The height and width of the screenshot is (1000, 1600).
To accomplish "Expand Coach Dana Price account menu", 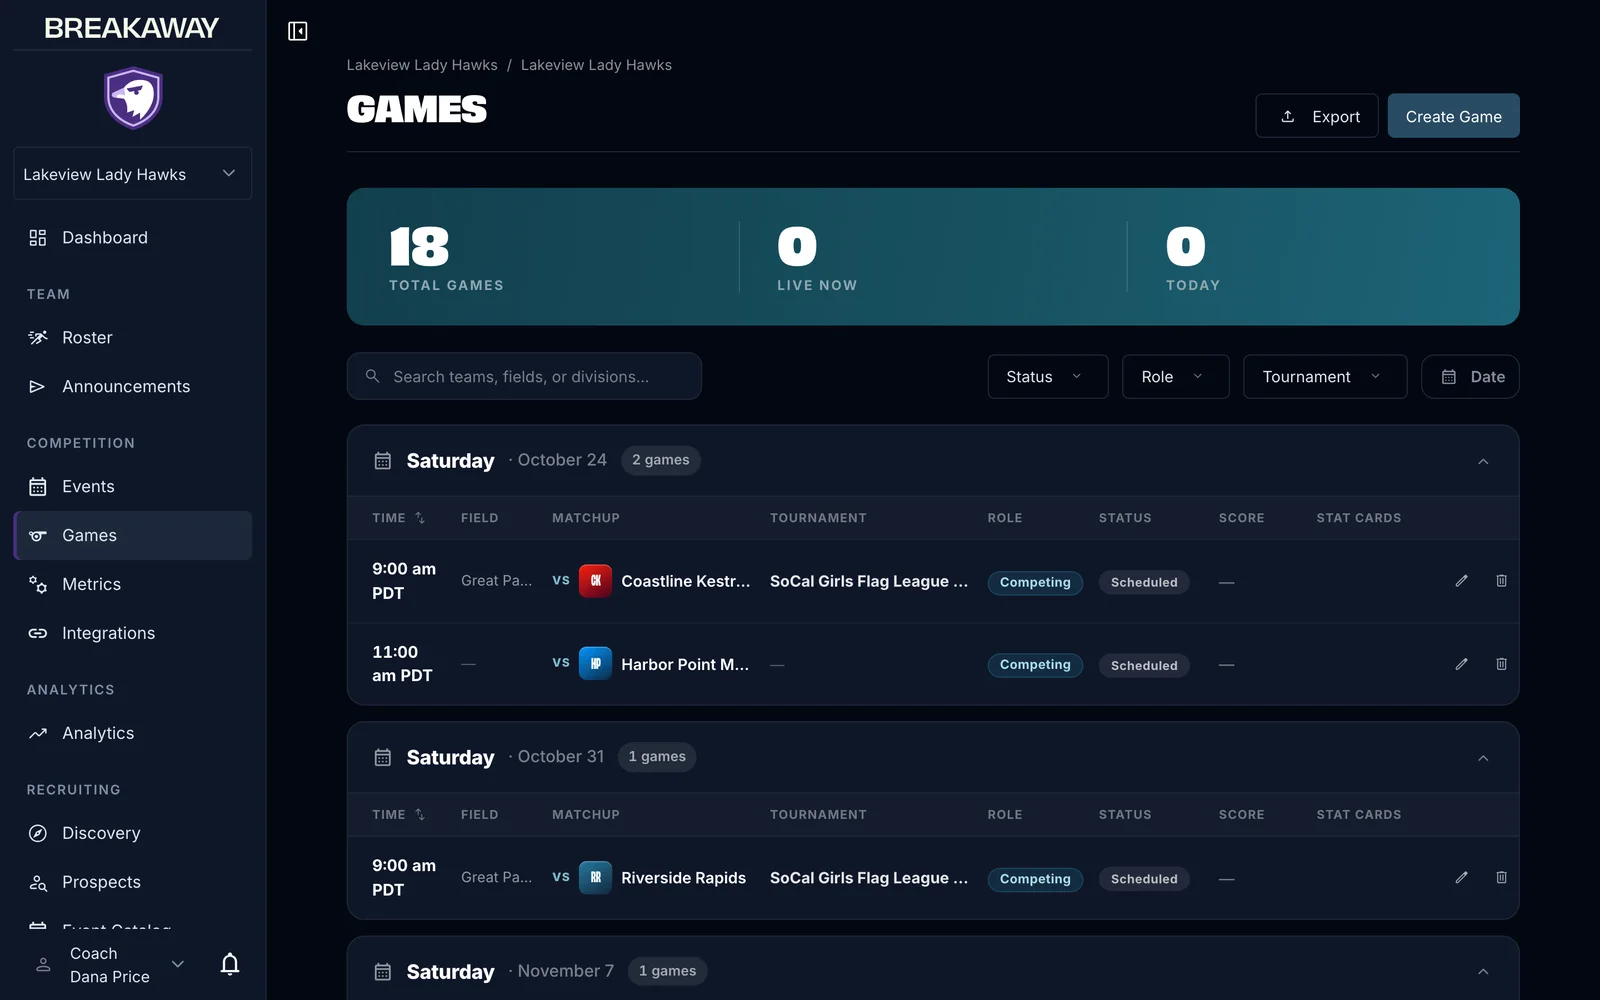I will pyautogui.click(x=178, y=965).
